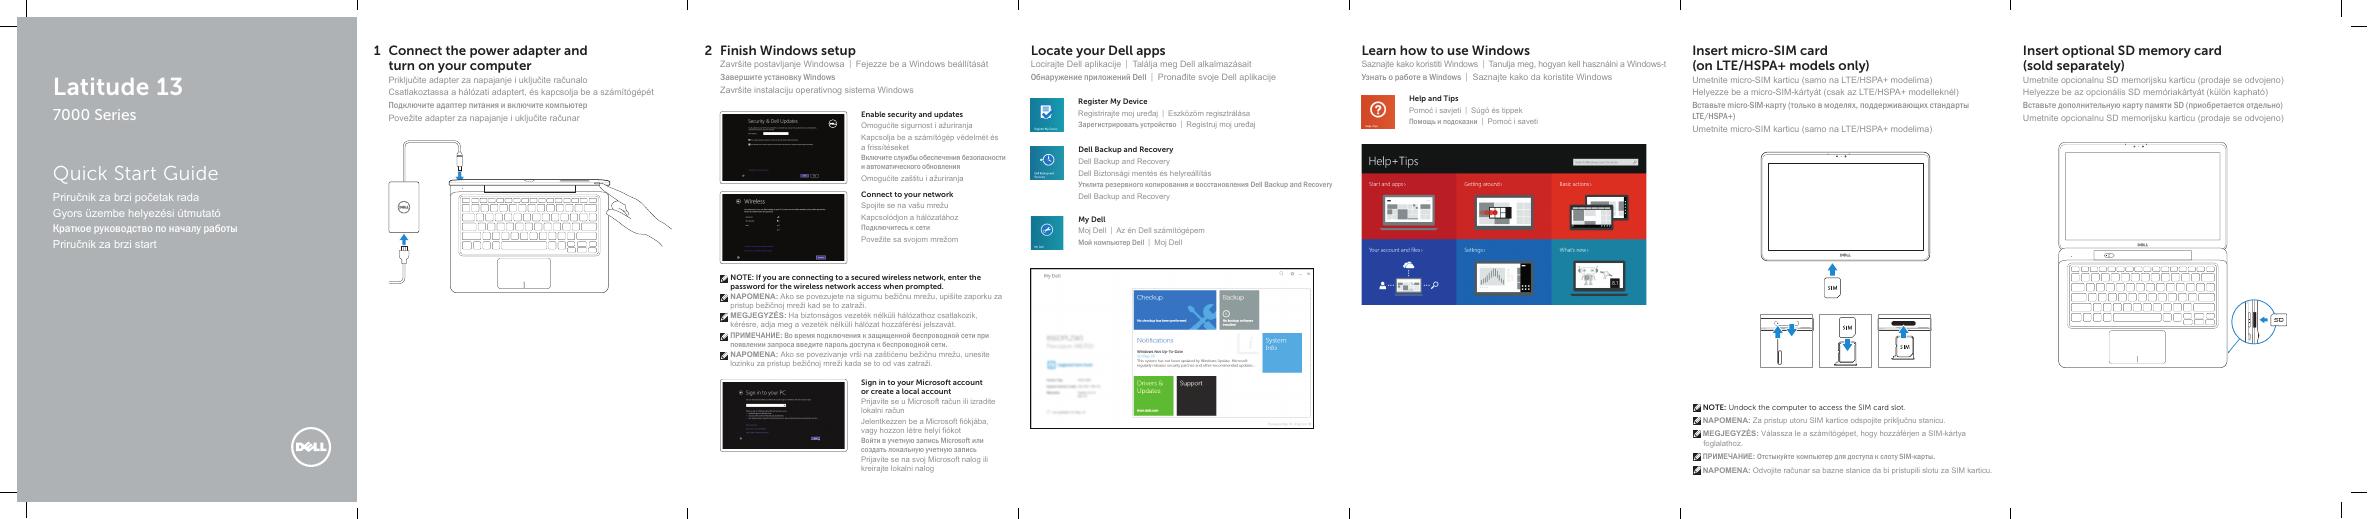Click 'Sign in to your Microsoft account' text

[922, 382]
